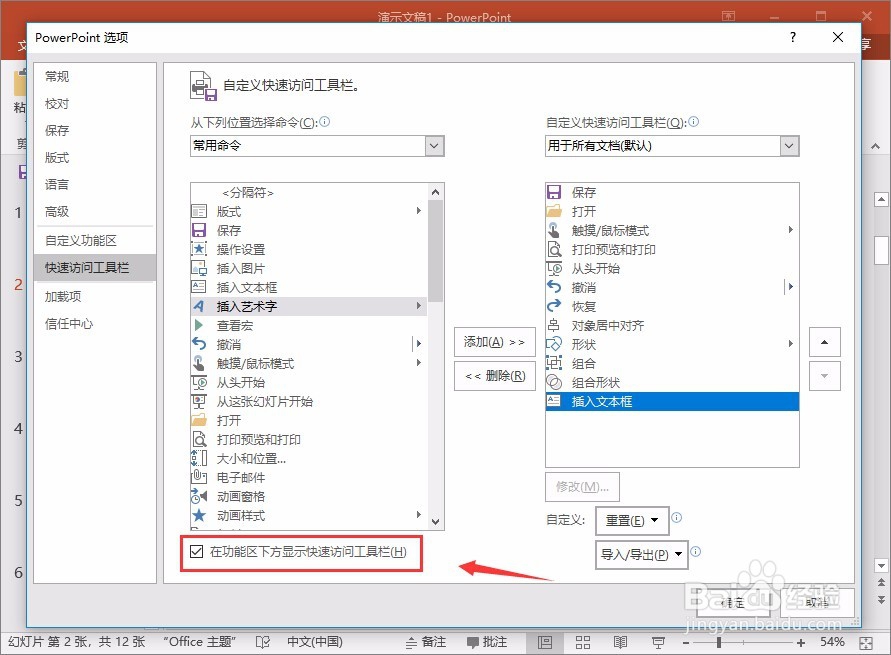Click the 54% zoom level text
Image resolution: width=891 pixels, height=655 pixels.
832,642
